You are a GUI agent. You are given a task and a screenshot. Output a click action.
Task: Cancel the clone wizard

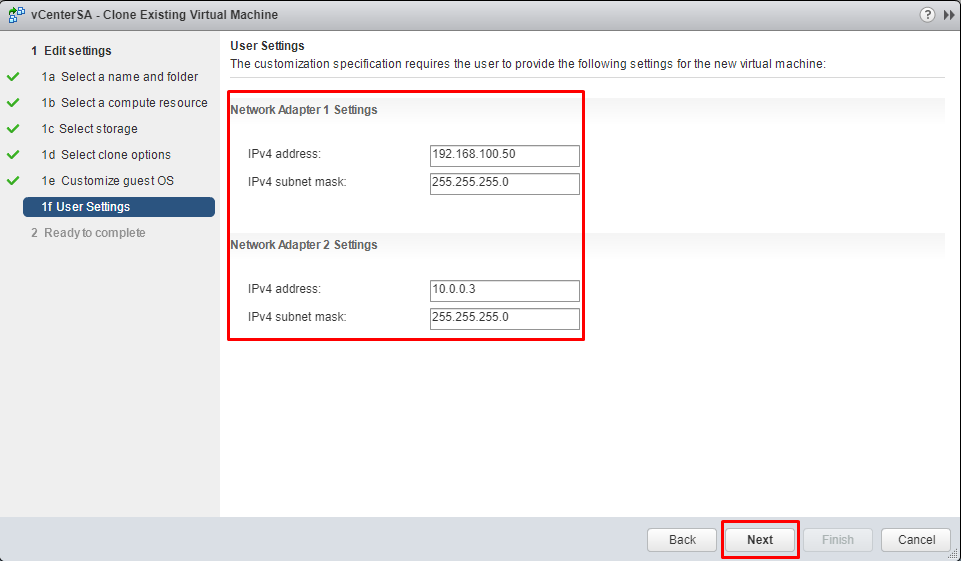916,540
